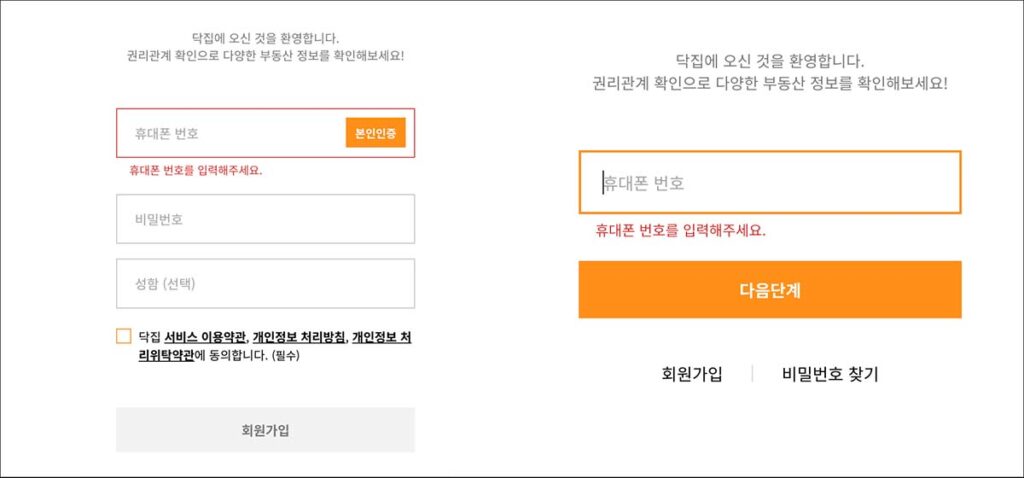Tick the terms agreement checkbox
This screenshot has width=1024, height=478.
[123, 336]
